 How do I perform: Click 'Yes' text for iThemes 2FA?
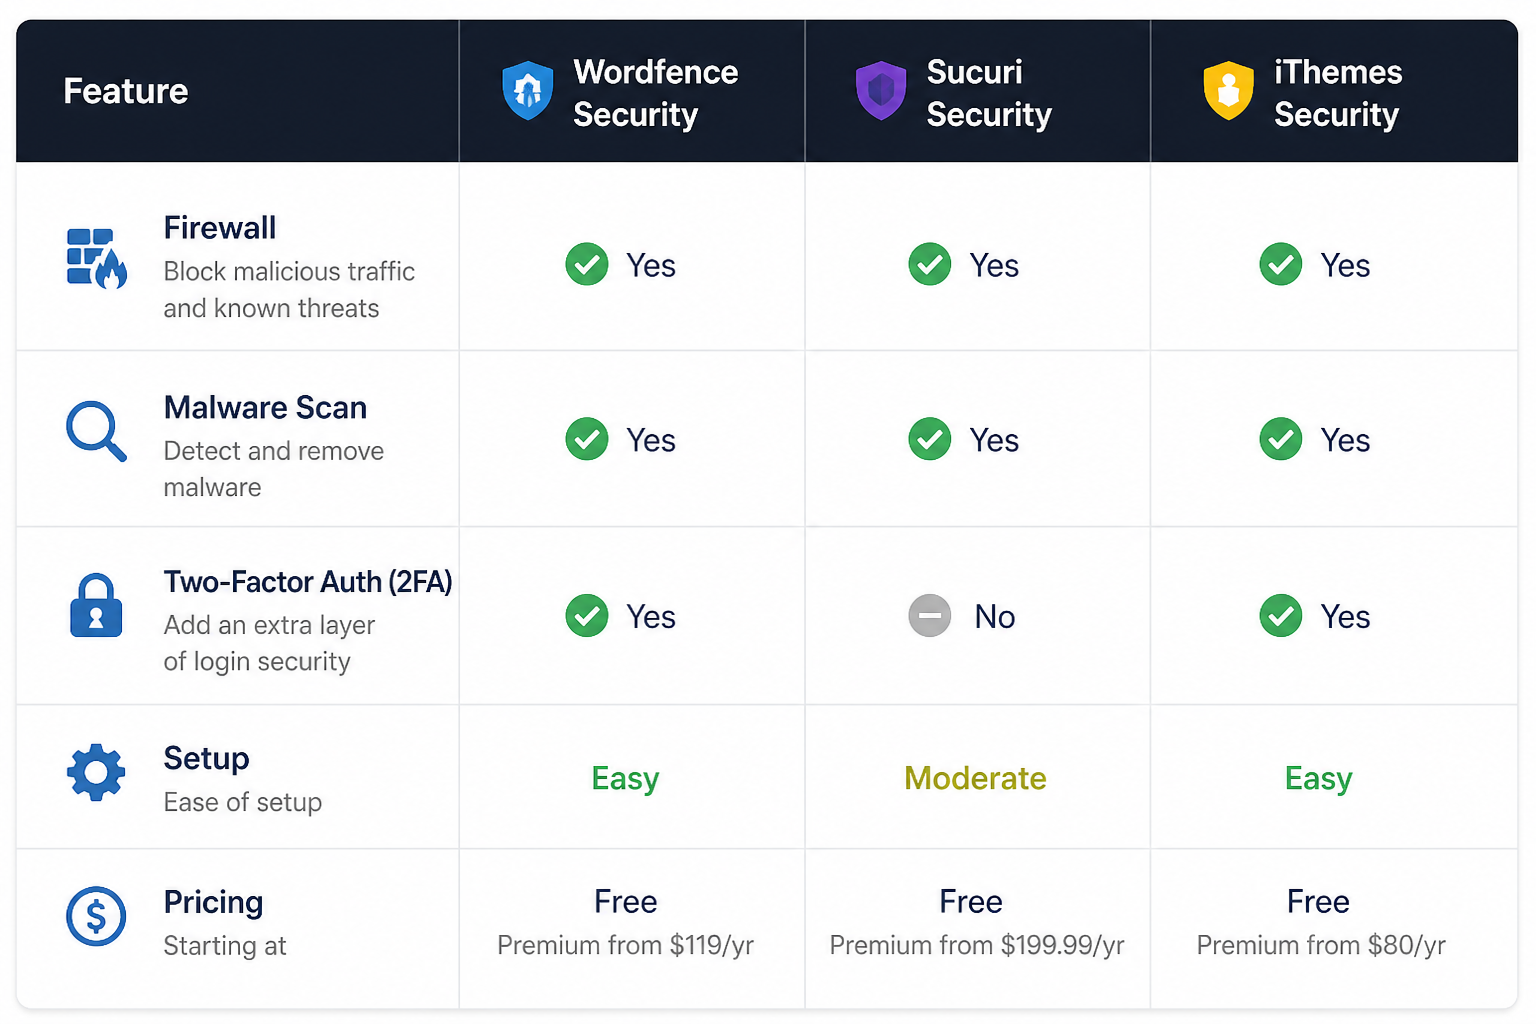(x=1345, y=617)
